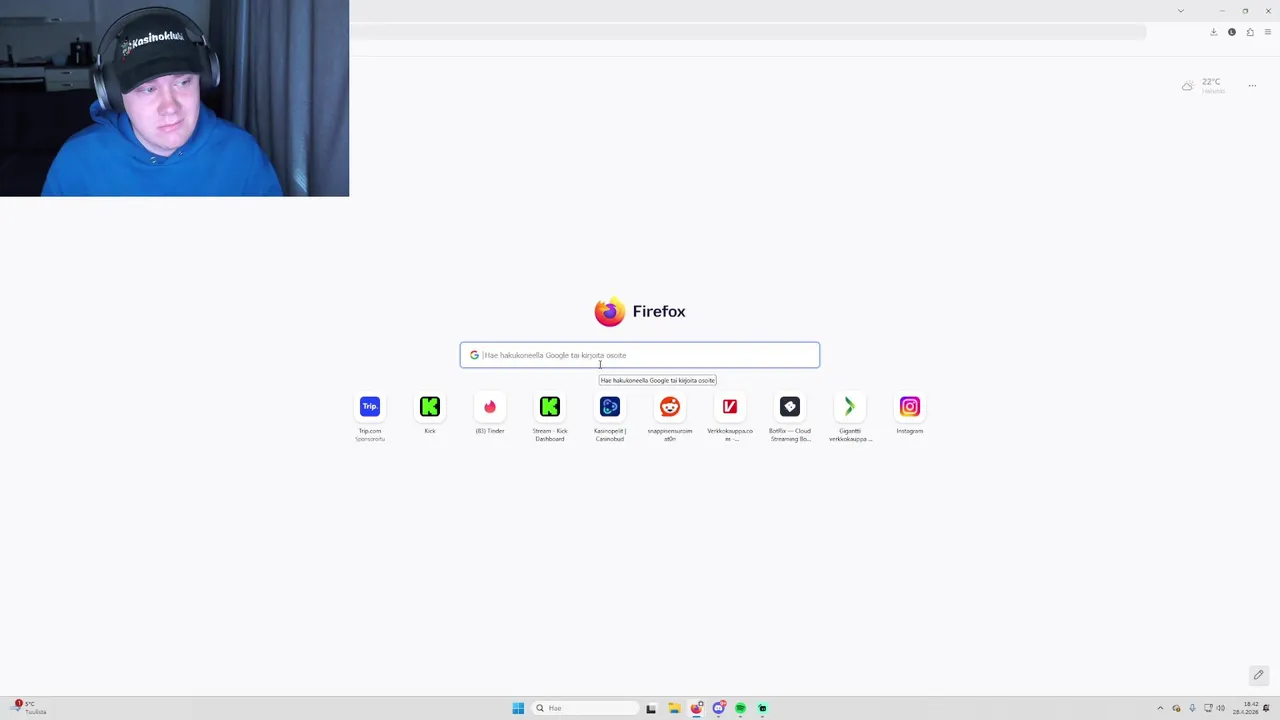The width and height of the screenshot is (1280, 720).
Task: Show hidden system tray icons
Action: coord(1160,708)
